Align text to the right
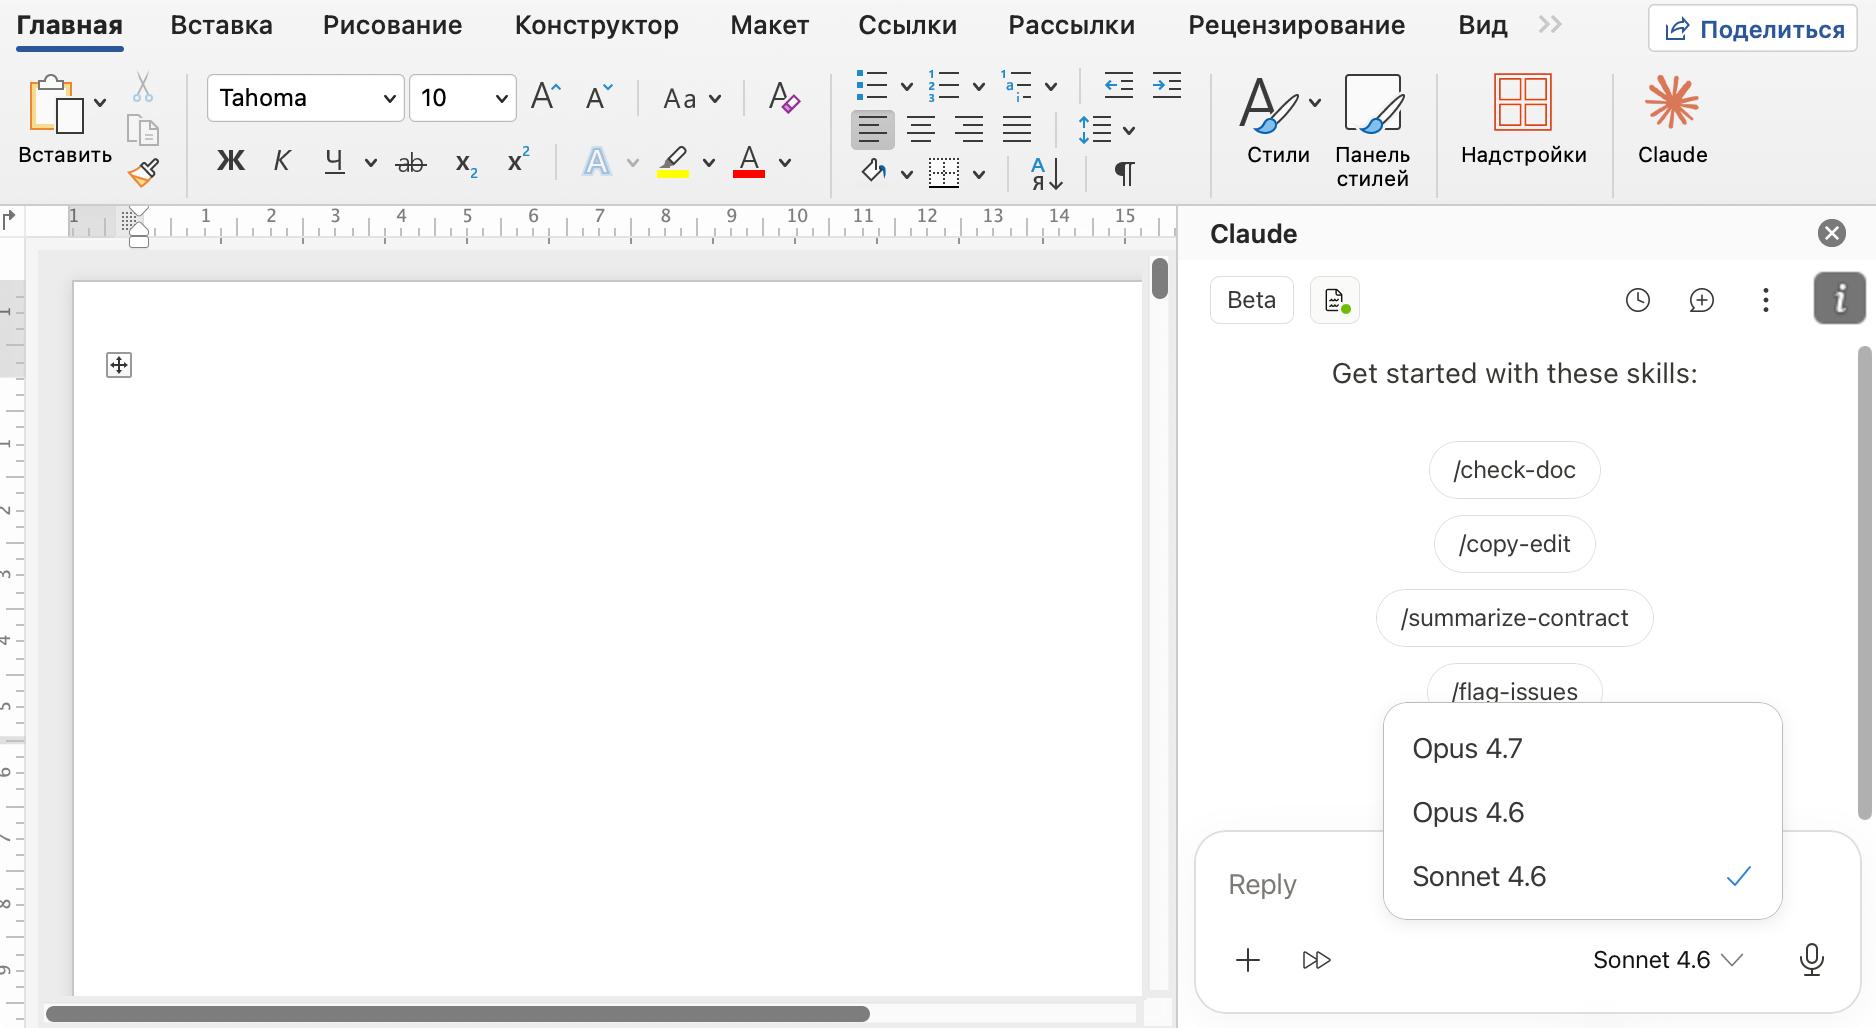Screen dimensions: 1876x1028 pyautogui.click(x=969, y=130)
